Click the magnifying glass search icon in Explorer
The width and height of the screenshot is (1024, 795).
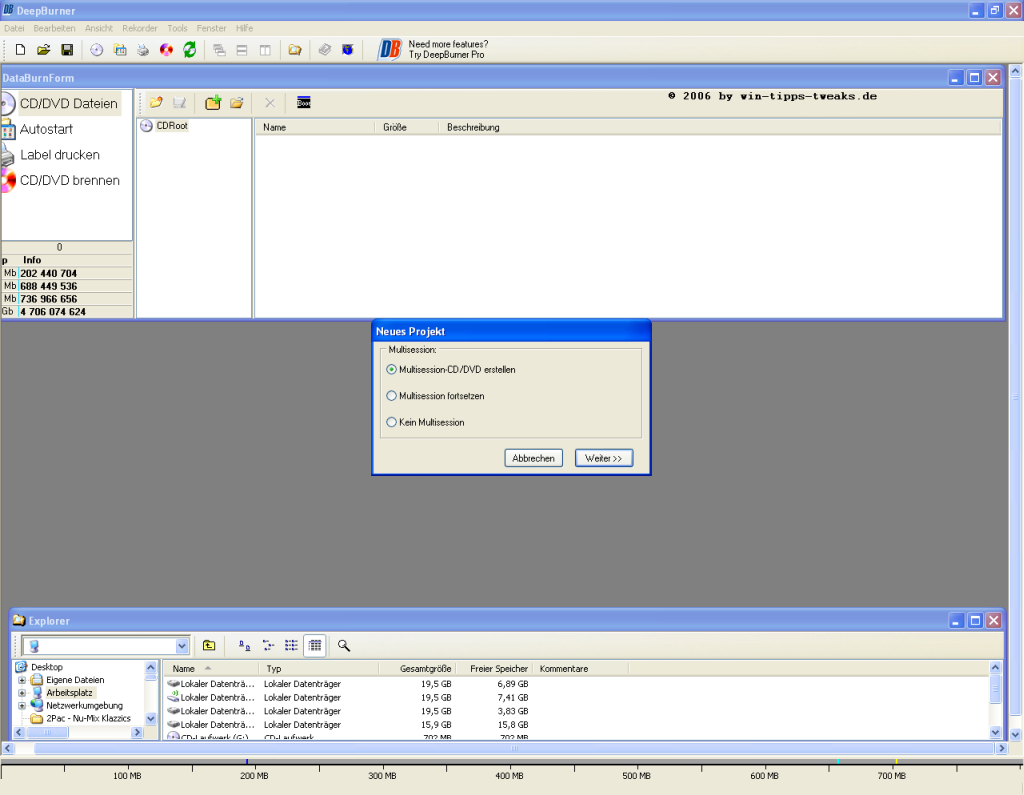click(344, 645)
